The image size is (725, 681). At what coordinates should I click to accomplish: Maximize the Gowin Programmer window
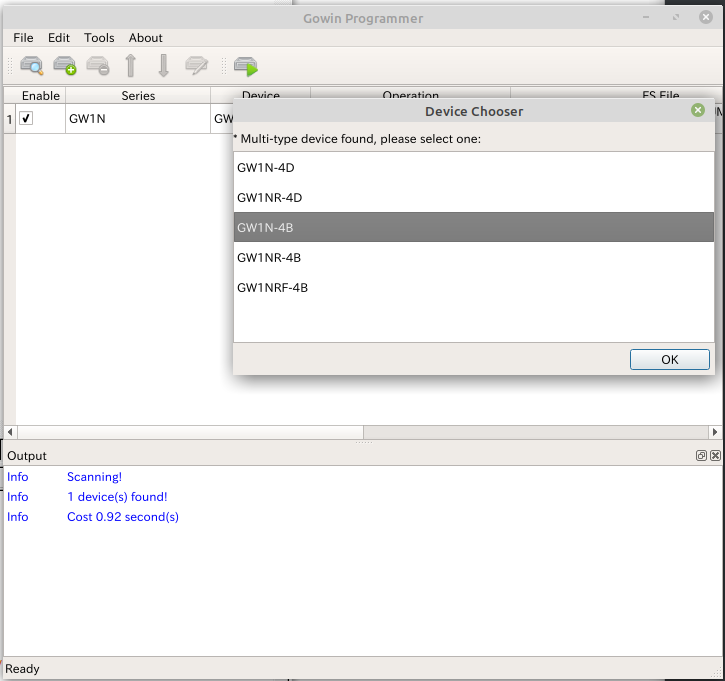(676, 17)
